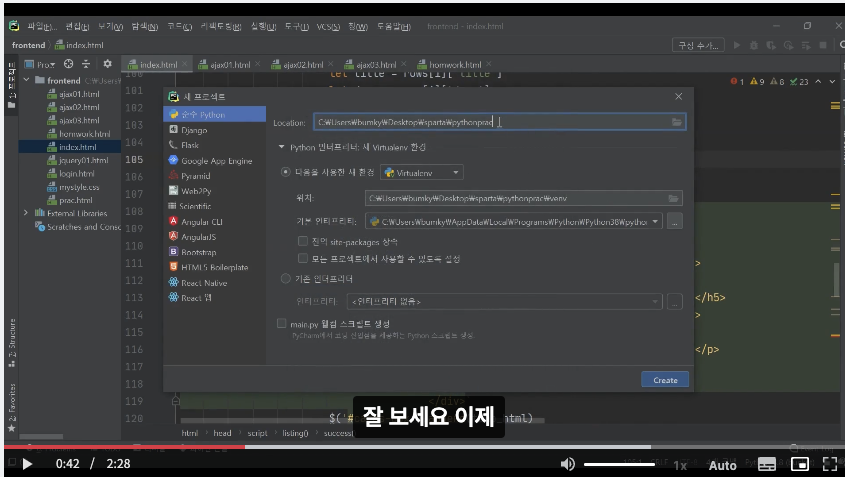Switch to ajax01.html tab
This screenshot has height=477, width=845.
tap(229, 65)
